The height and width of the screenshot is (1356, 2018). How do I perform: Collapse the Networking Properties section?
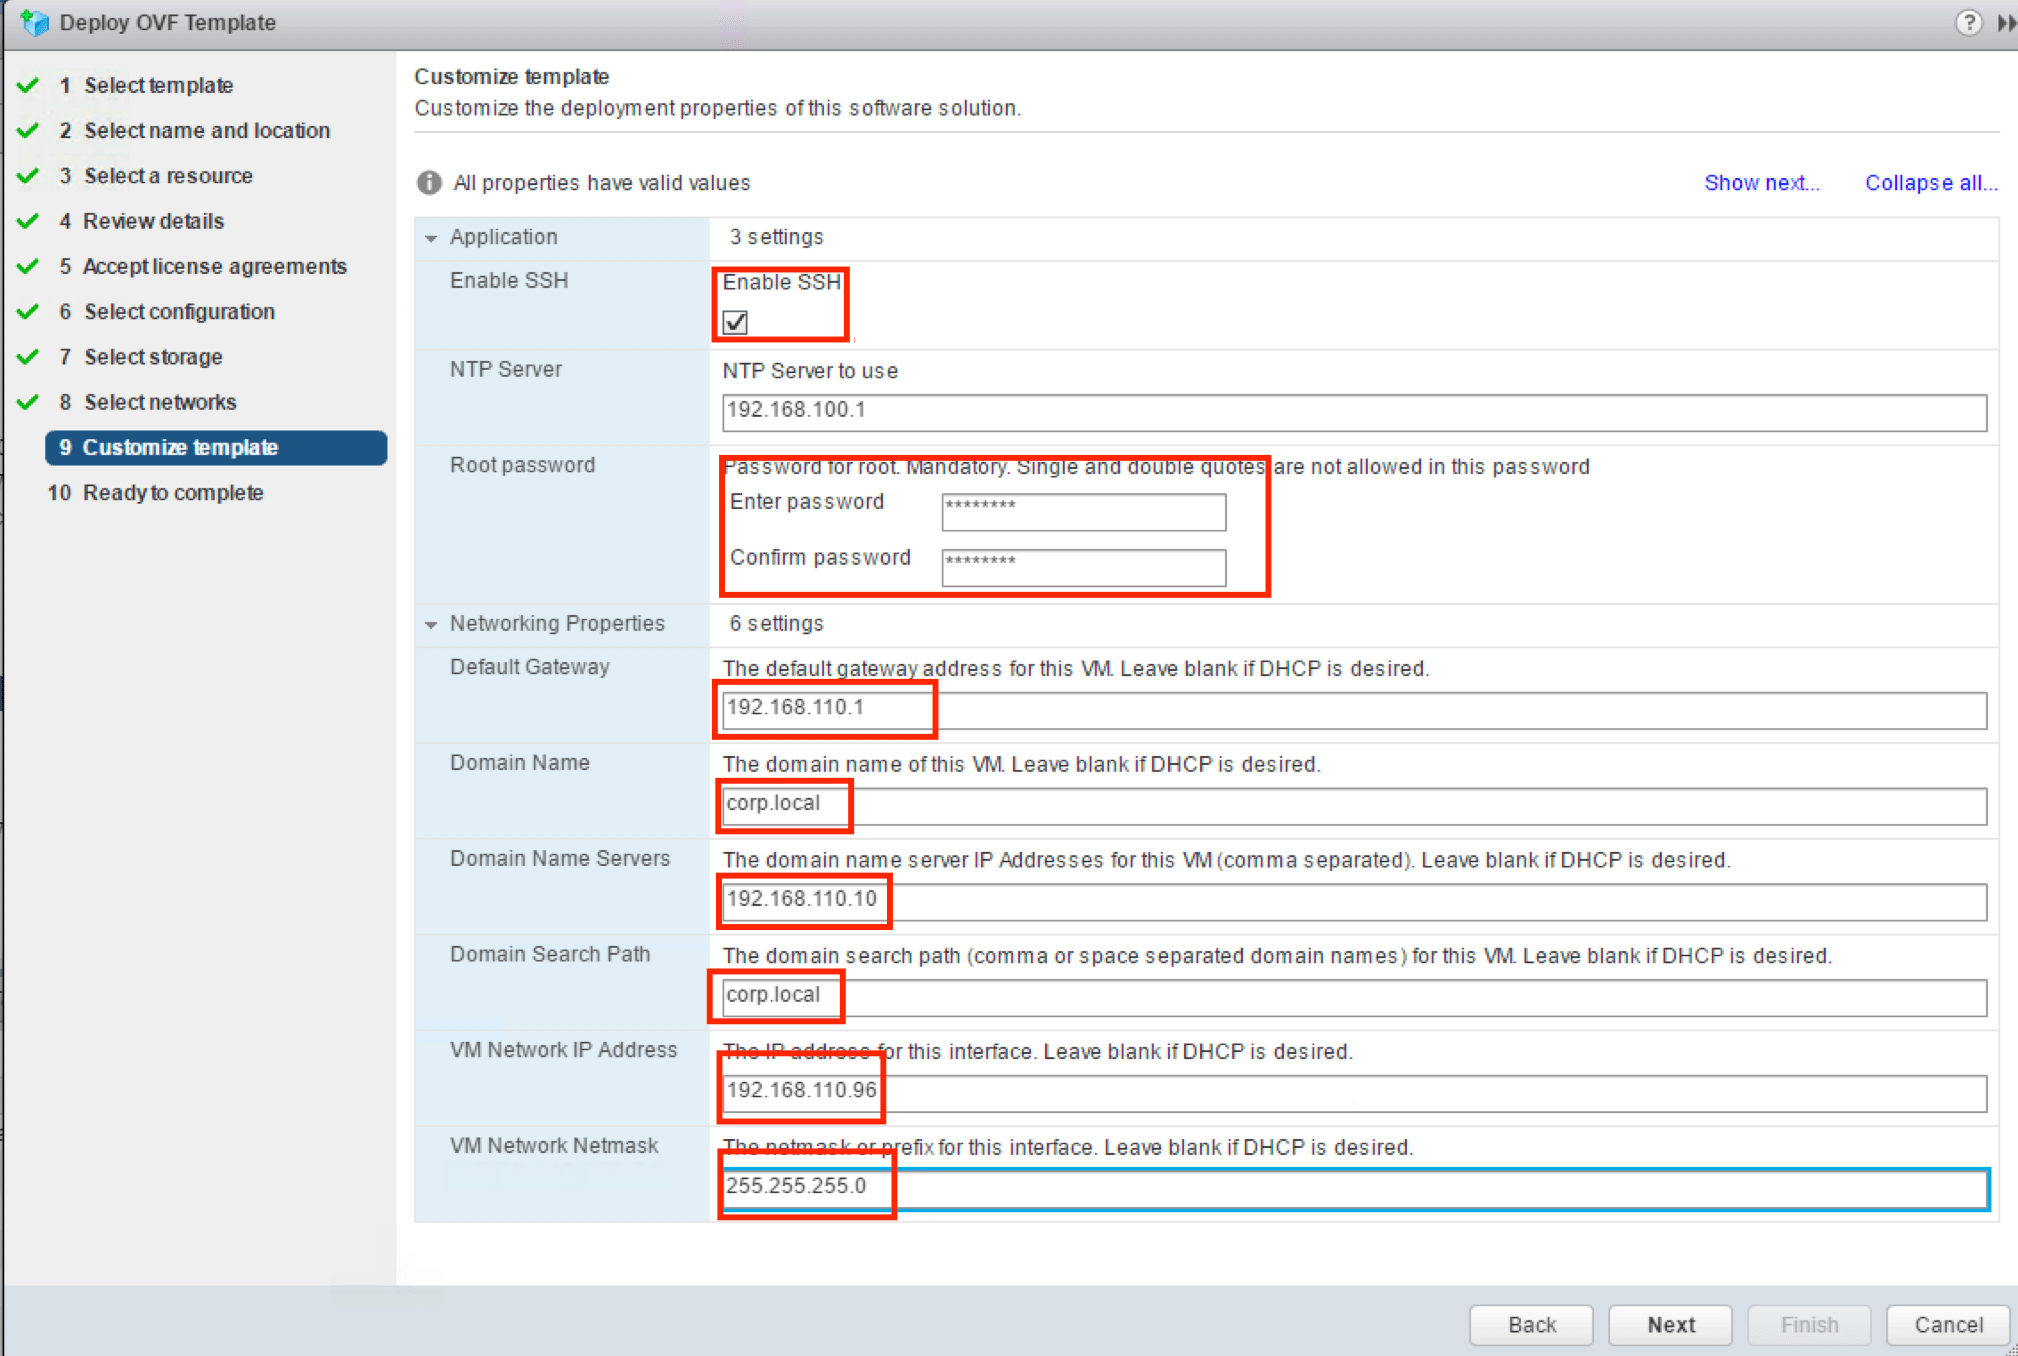431,624
